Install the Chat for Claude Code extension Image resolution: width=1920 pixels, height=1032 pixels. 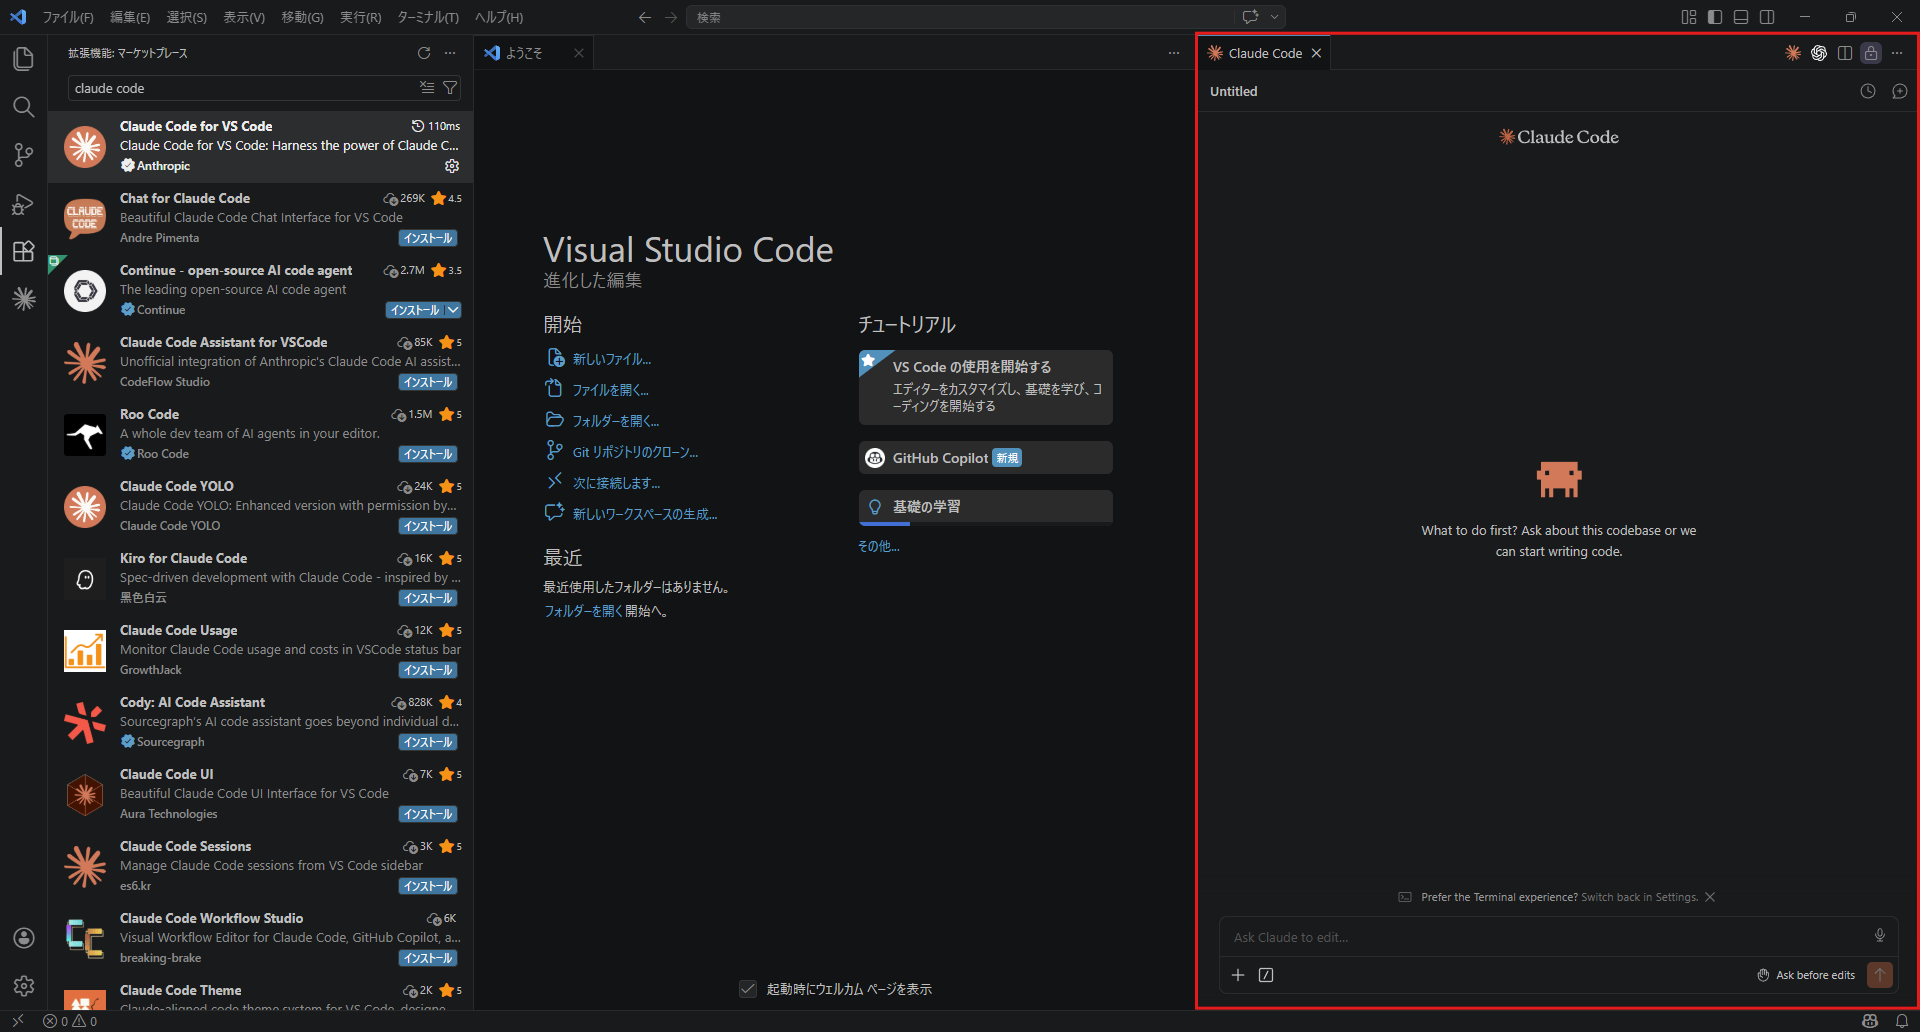(428, 238)
